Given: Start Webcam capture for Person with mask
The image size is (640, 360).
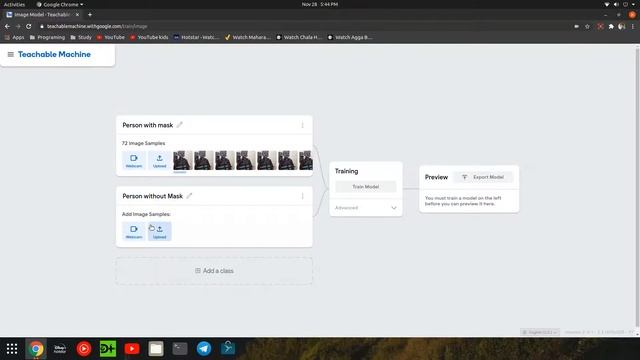Looking at the screenshot, I should 134,160.
